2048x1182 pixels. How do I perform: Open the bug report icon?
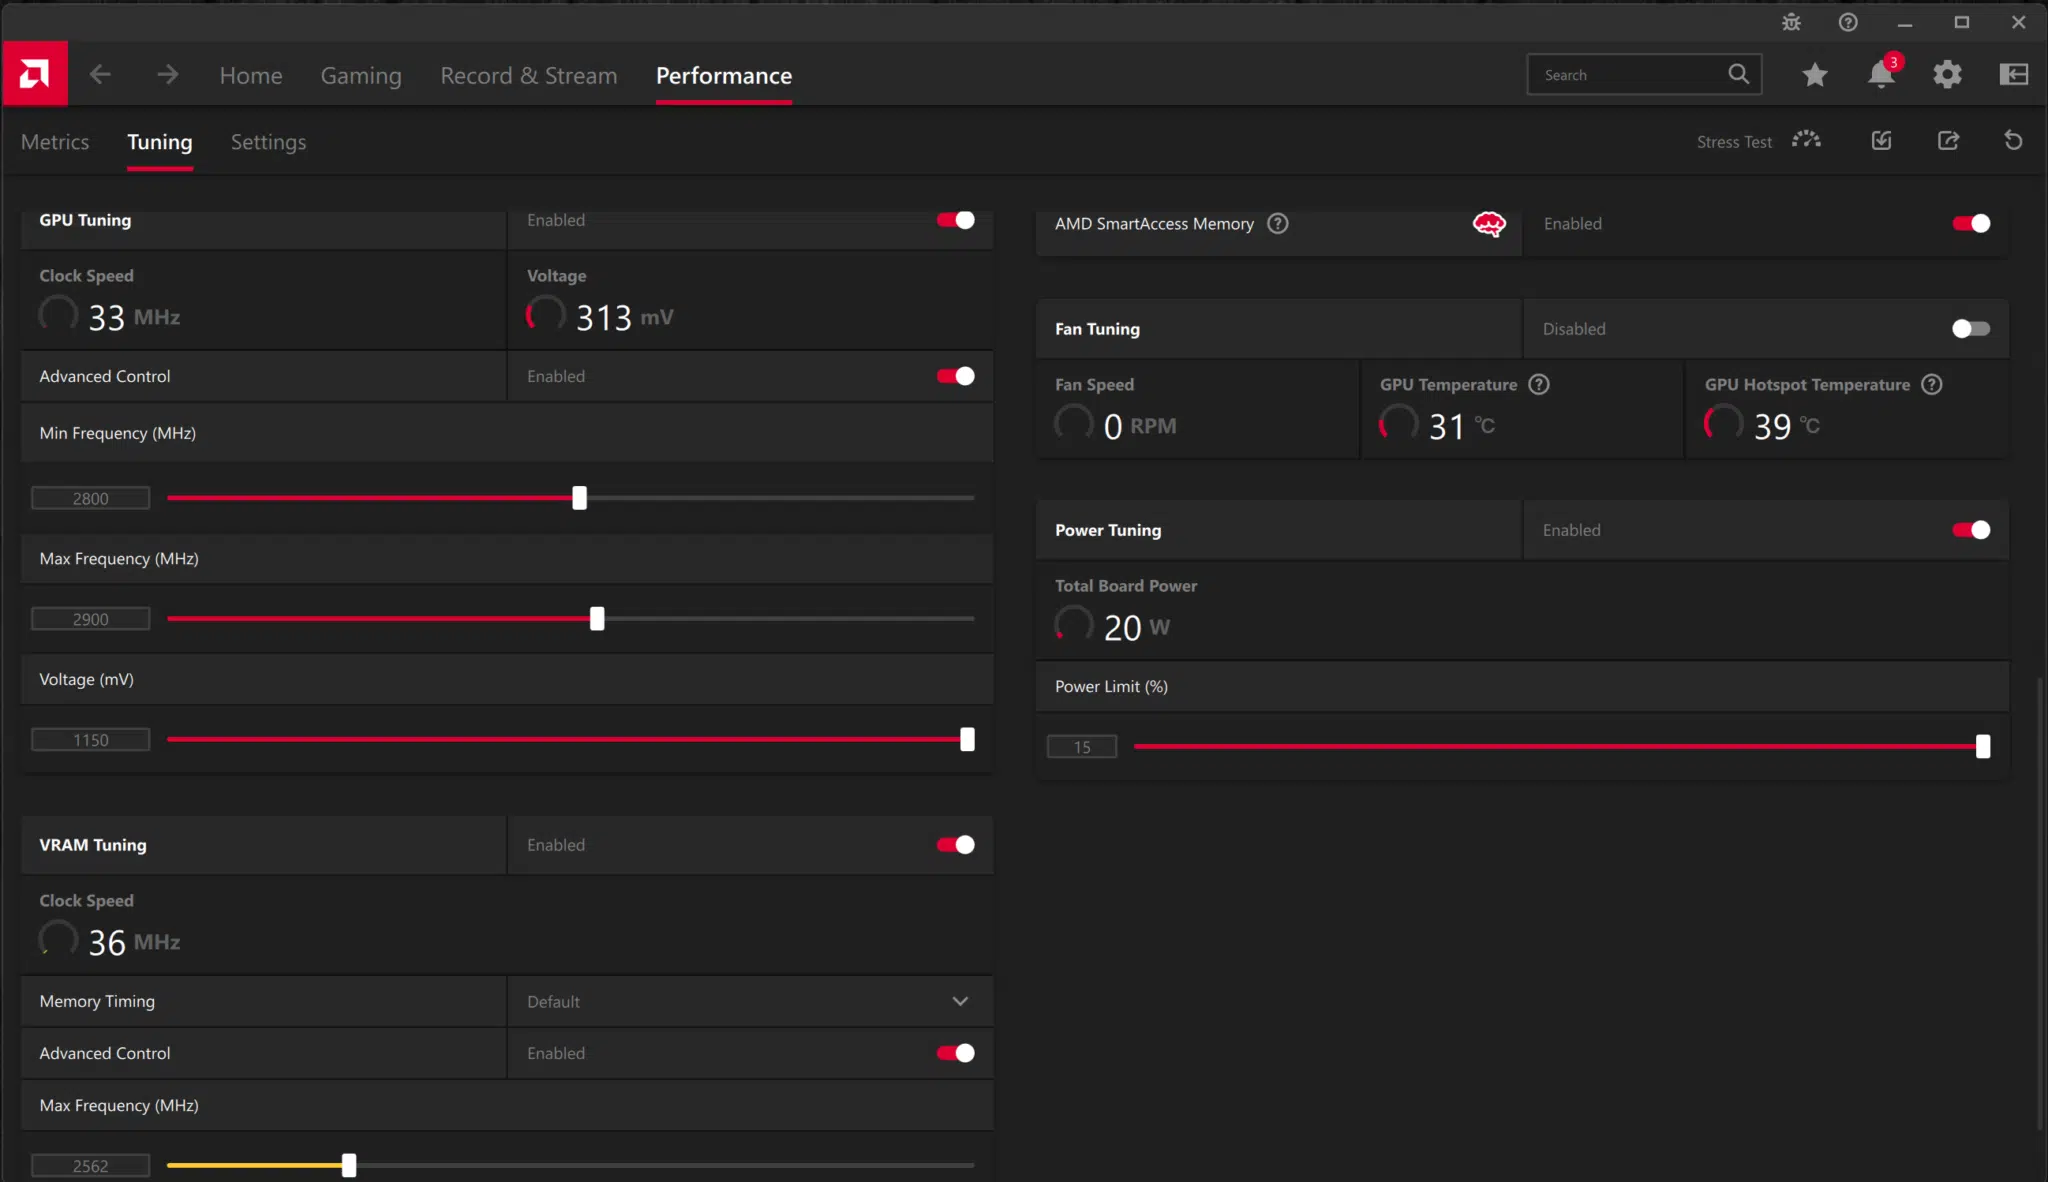[1791, 22]
